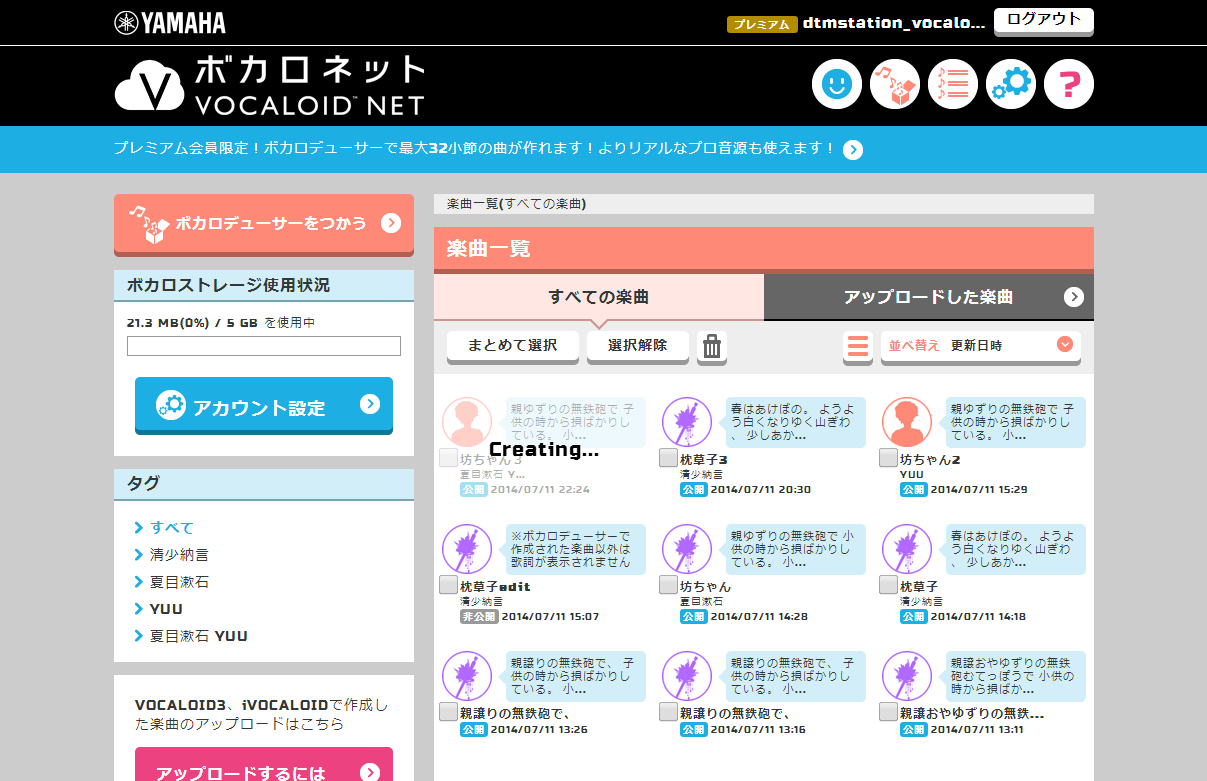The image size is (1207, 781).
Task: Click the orange avatar of song 坊ちゃん2
Action: point(907,421)
